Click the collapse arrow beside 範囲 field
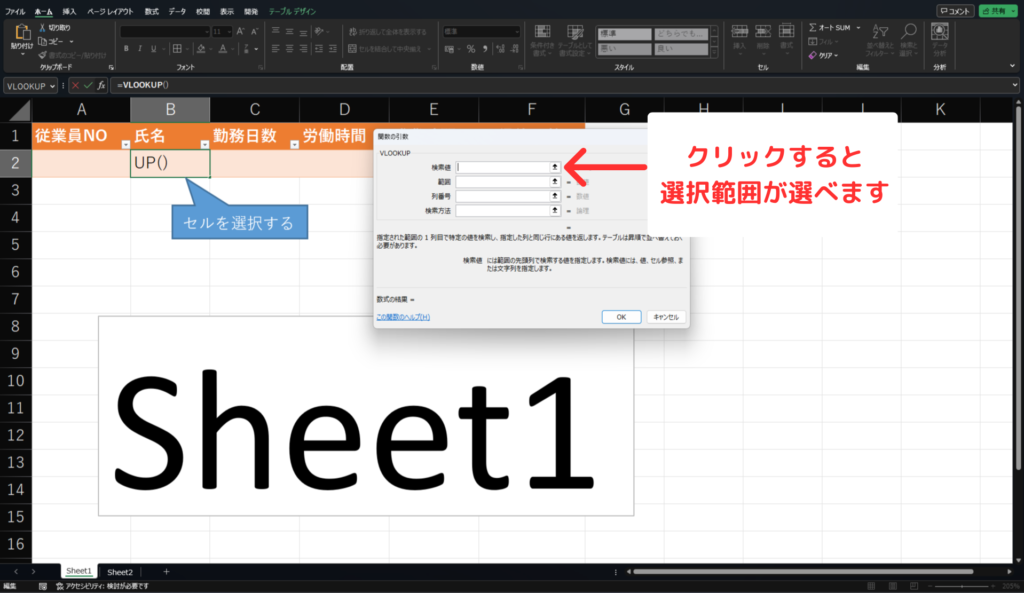The height and width of the screenshot is (593, 1024). click(x=554, y=182)
